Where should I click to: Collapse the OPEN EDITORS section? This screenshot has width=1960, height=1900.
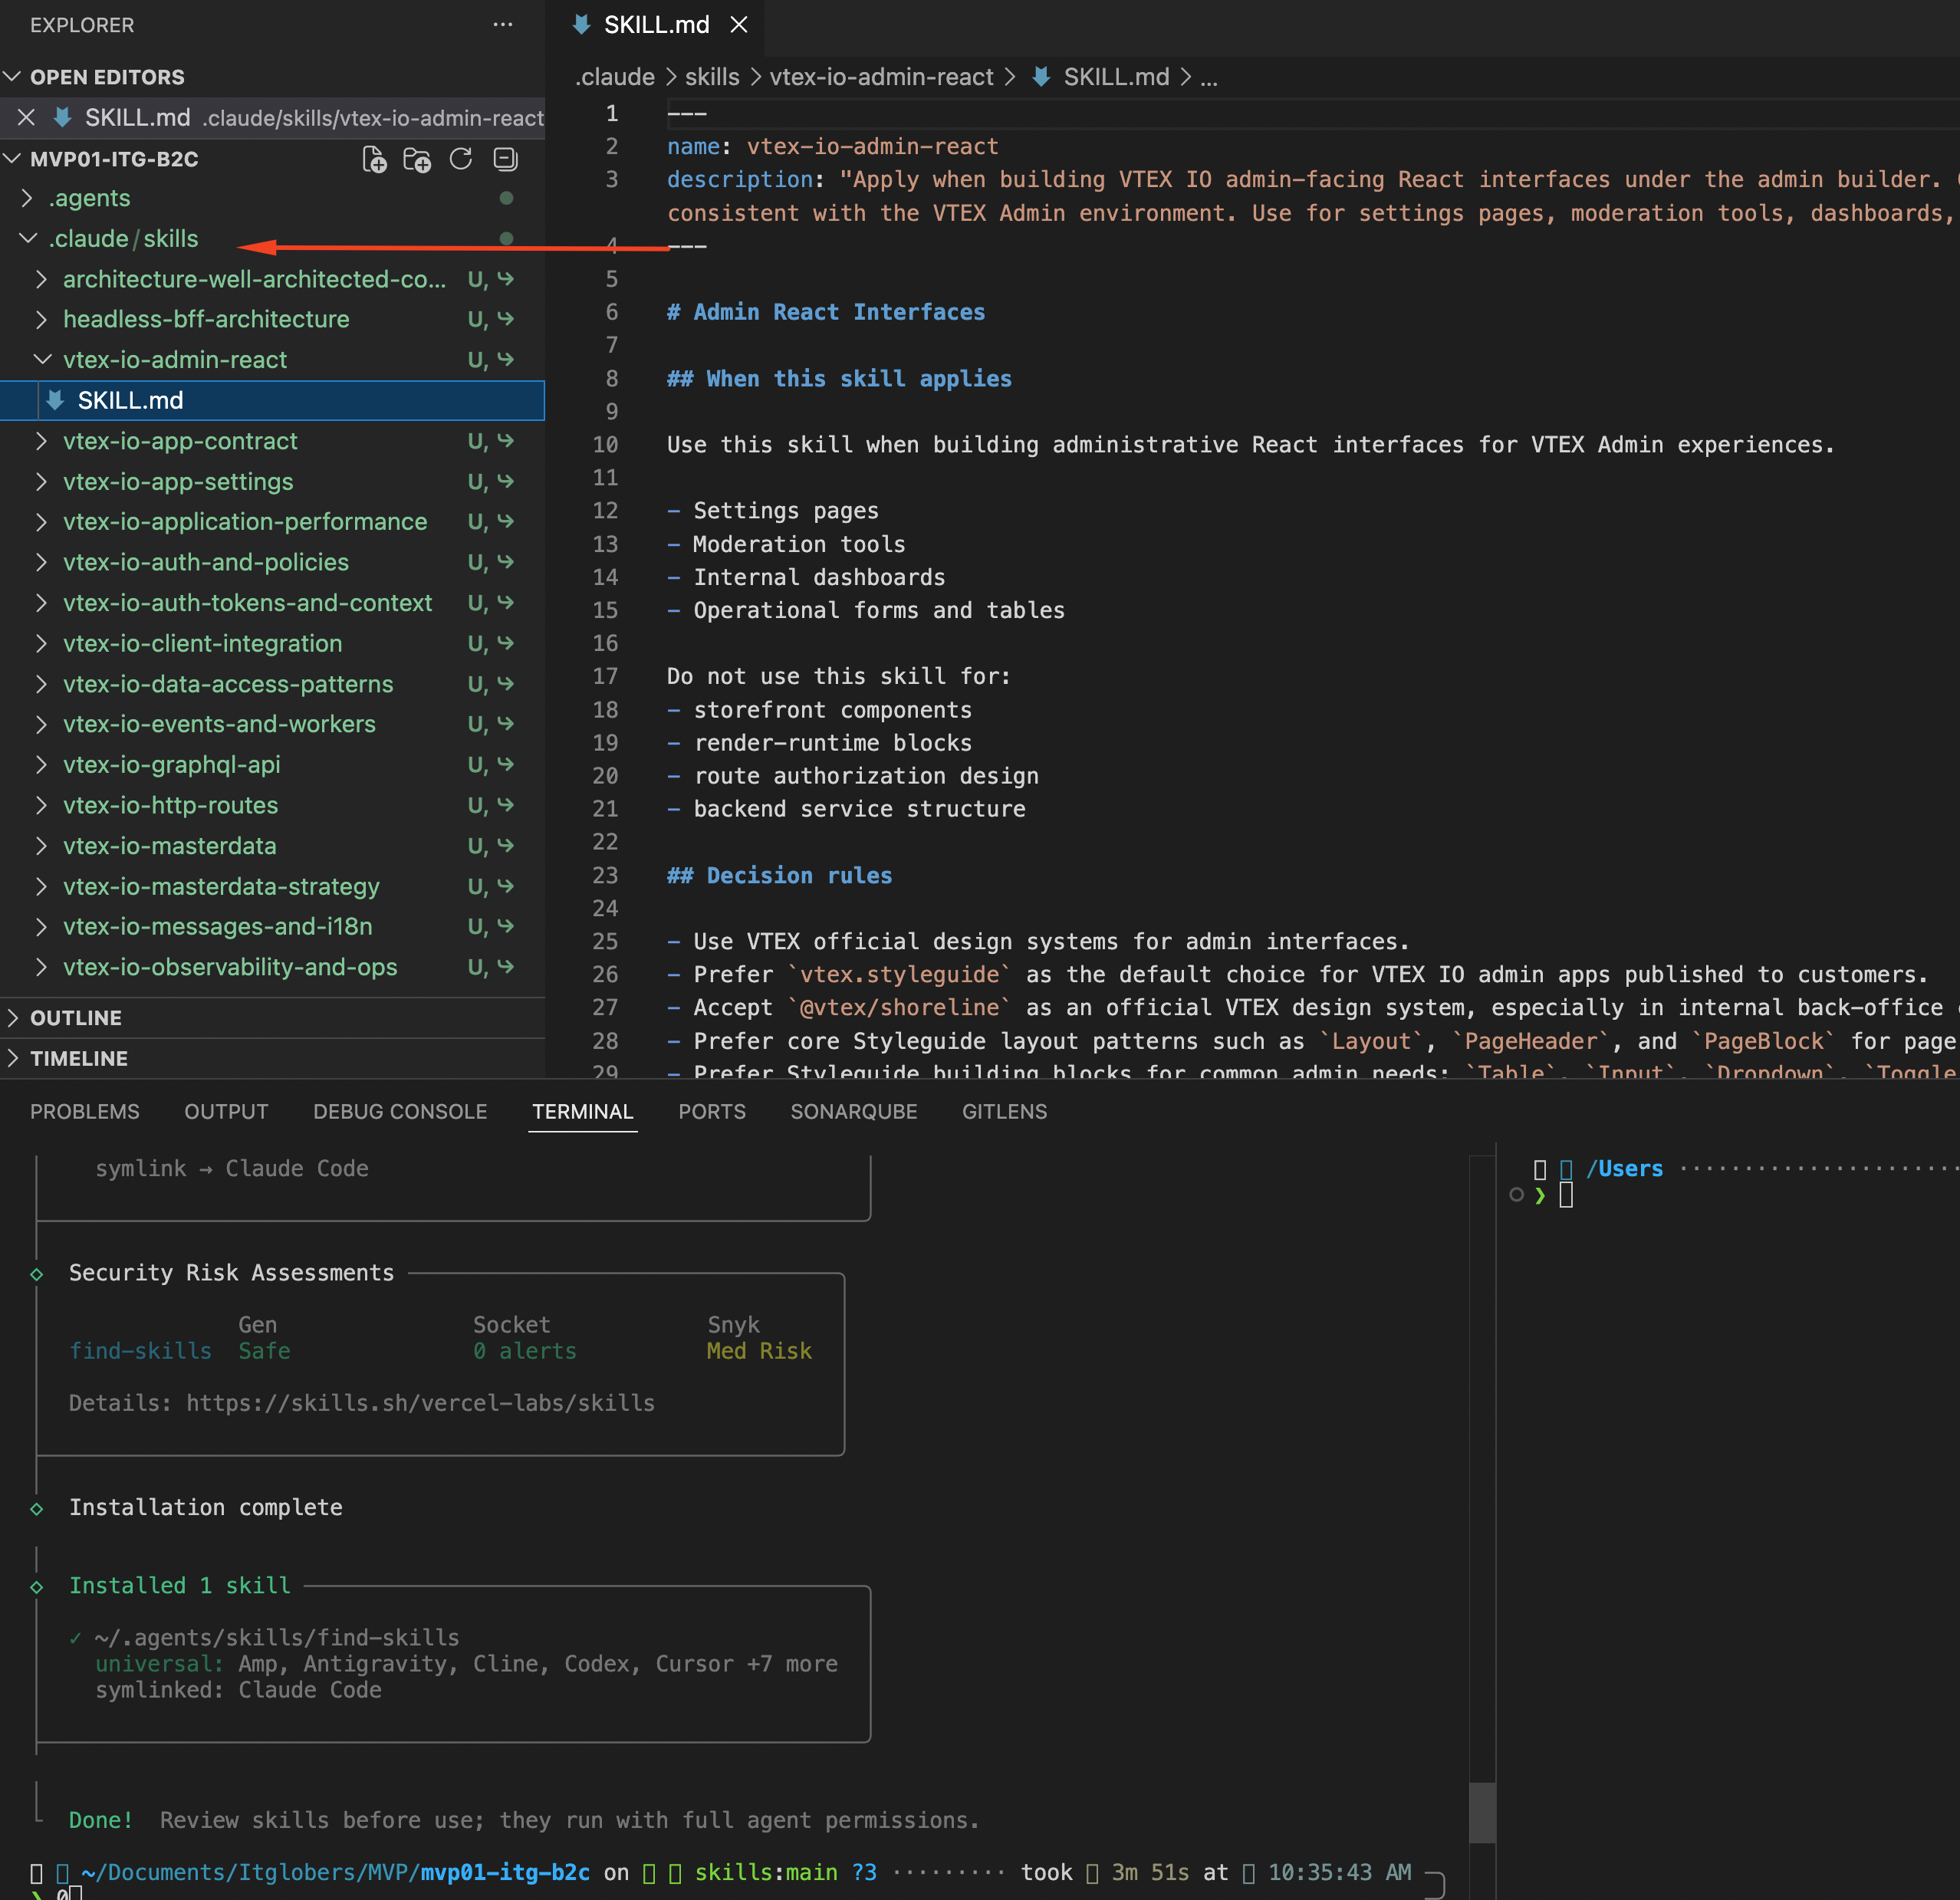106,77
